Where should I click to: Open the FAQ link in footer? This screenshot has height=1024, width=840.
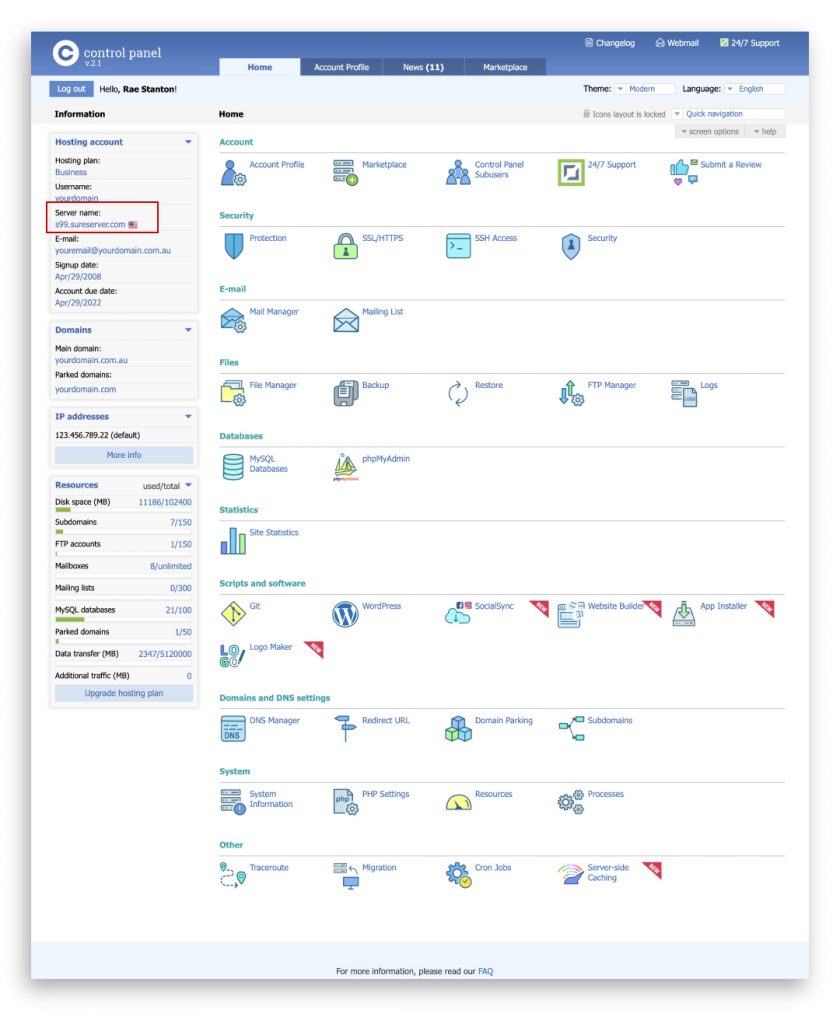click(485, 971)
